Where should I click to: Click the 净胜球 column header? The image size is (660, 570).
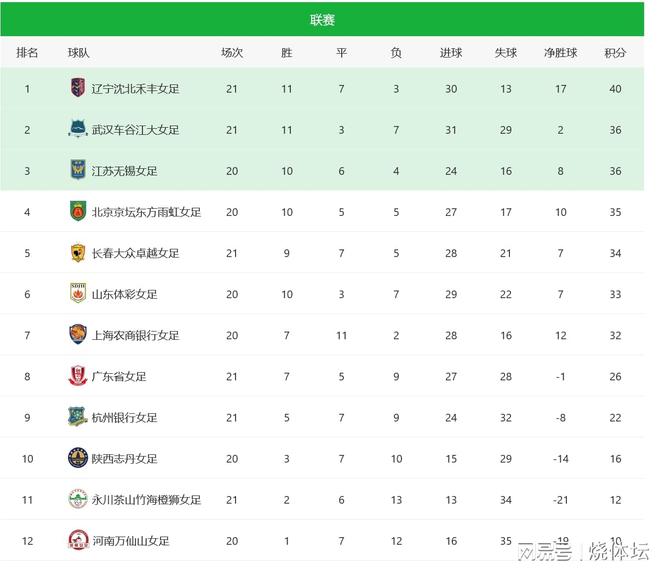(x=560, y=52)
